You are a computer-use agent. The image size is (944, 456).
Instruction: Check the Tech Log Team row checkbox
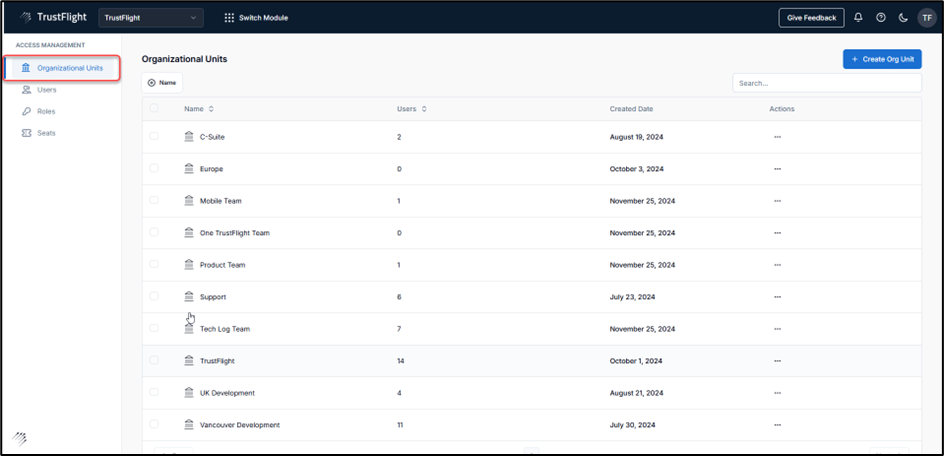click(154, 328)
